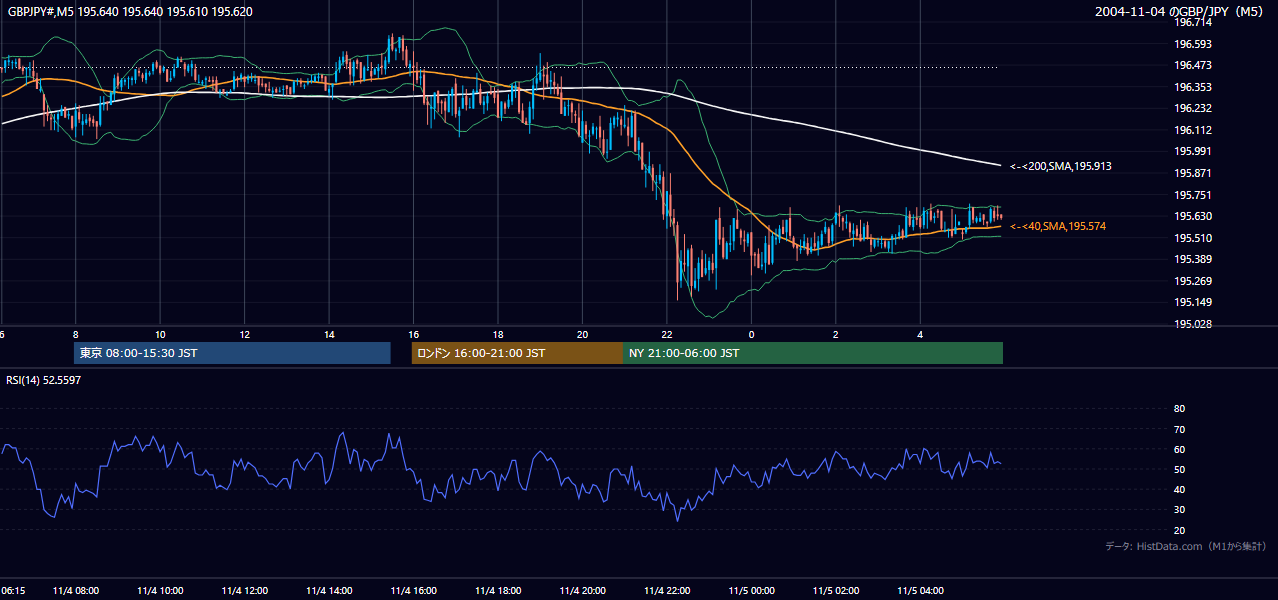Click hour tick 14 under price chart
The image size is (1278, 600).
pos(329,334)
